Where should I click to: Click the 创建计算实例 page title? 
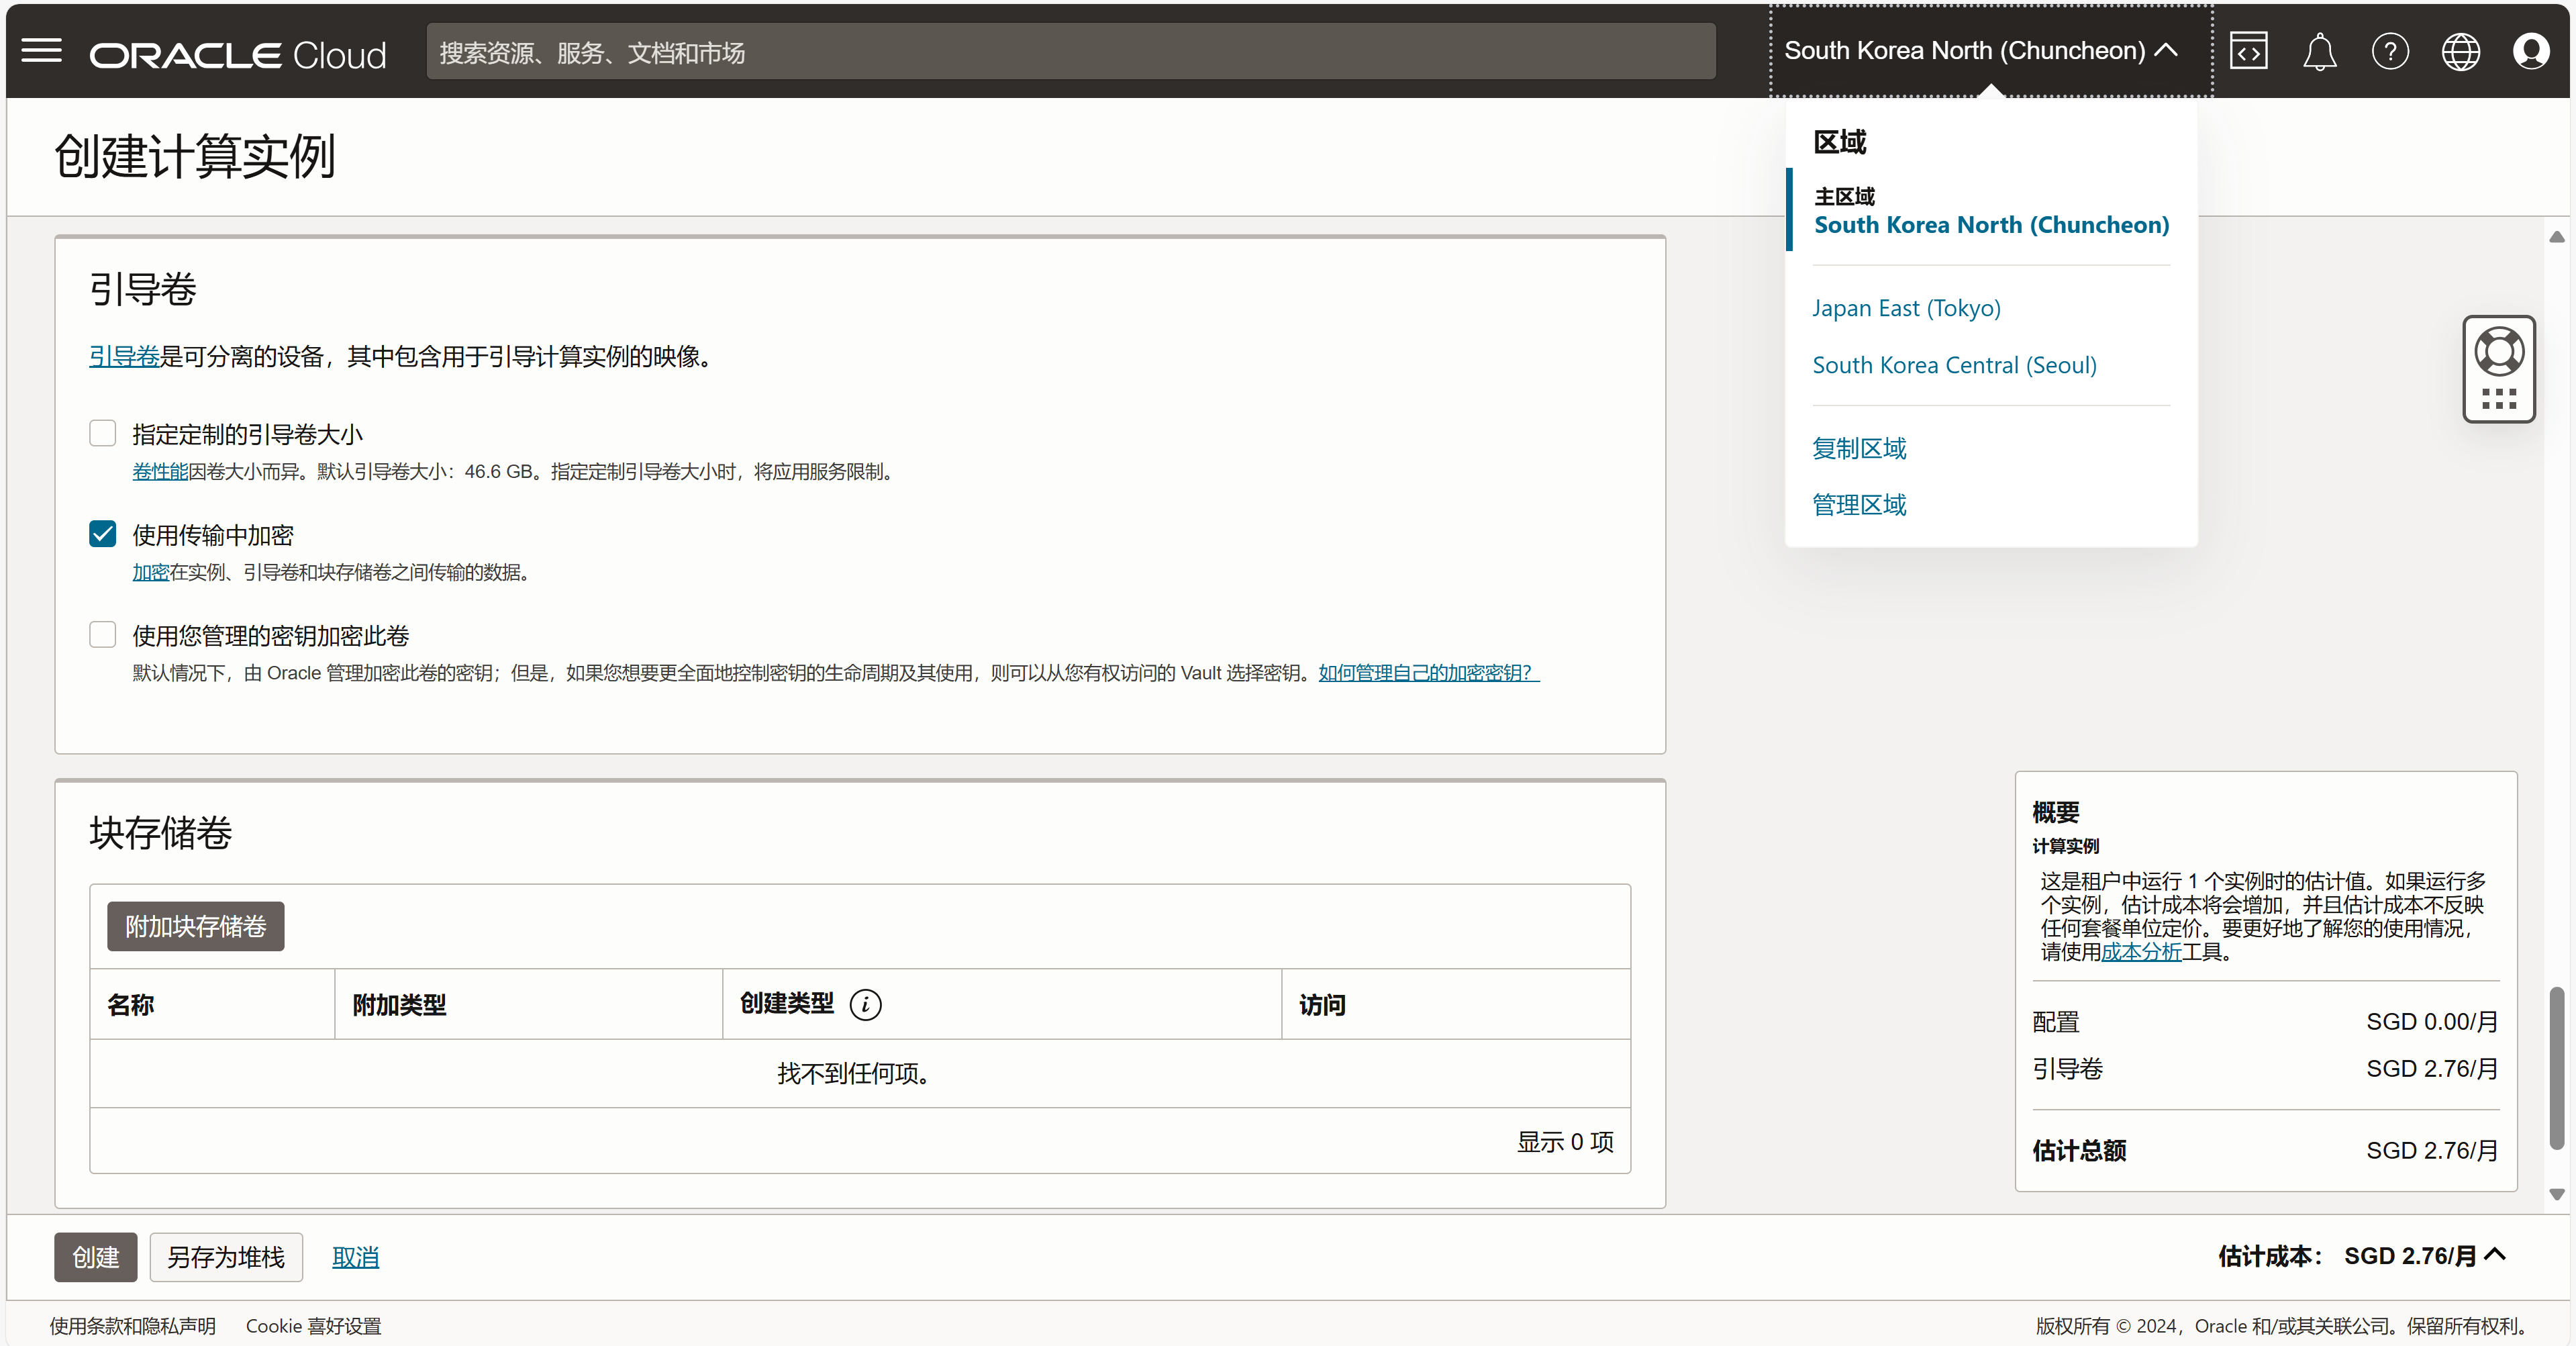pyautogui.click(x=194, y=156)
